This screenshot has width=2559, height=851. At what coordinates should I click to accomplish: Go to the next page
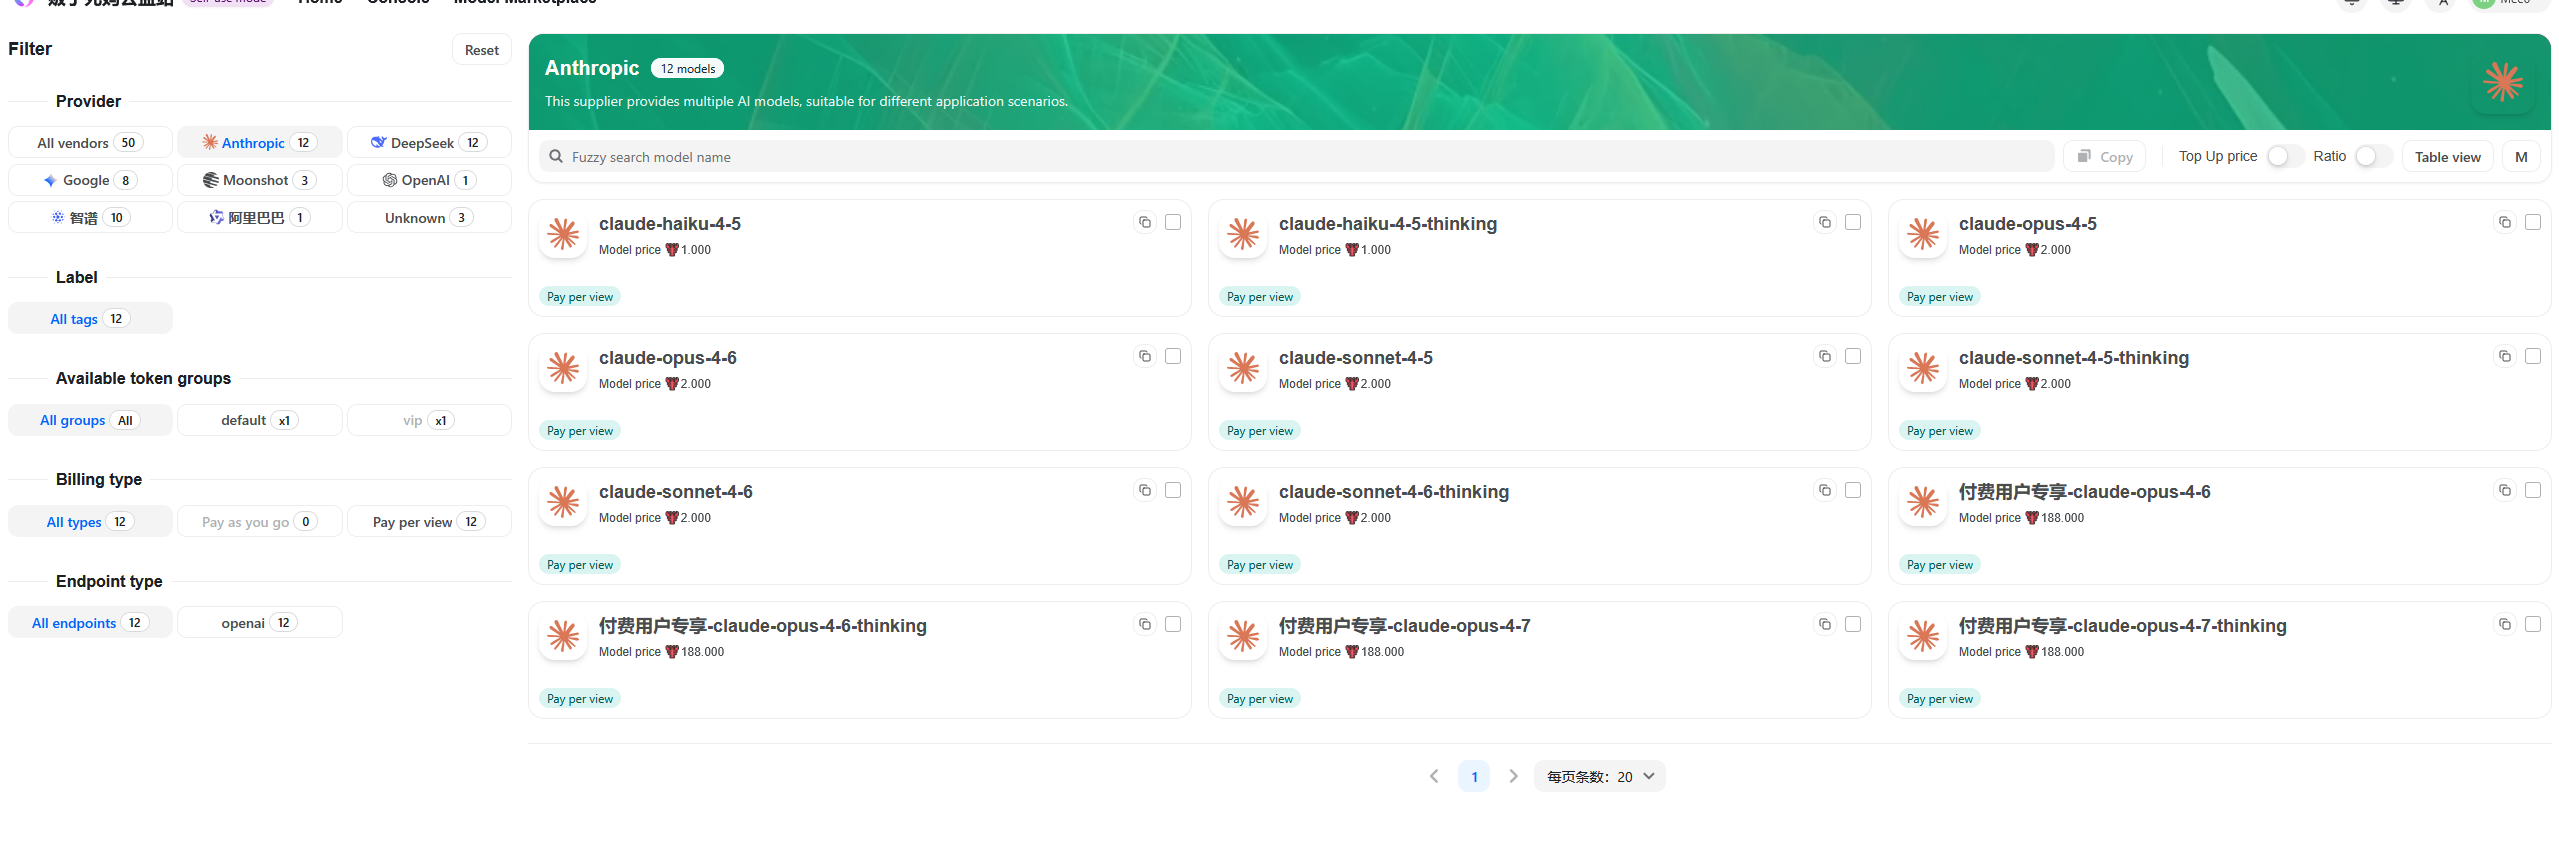pos(1513,777)
